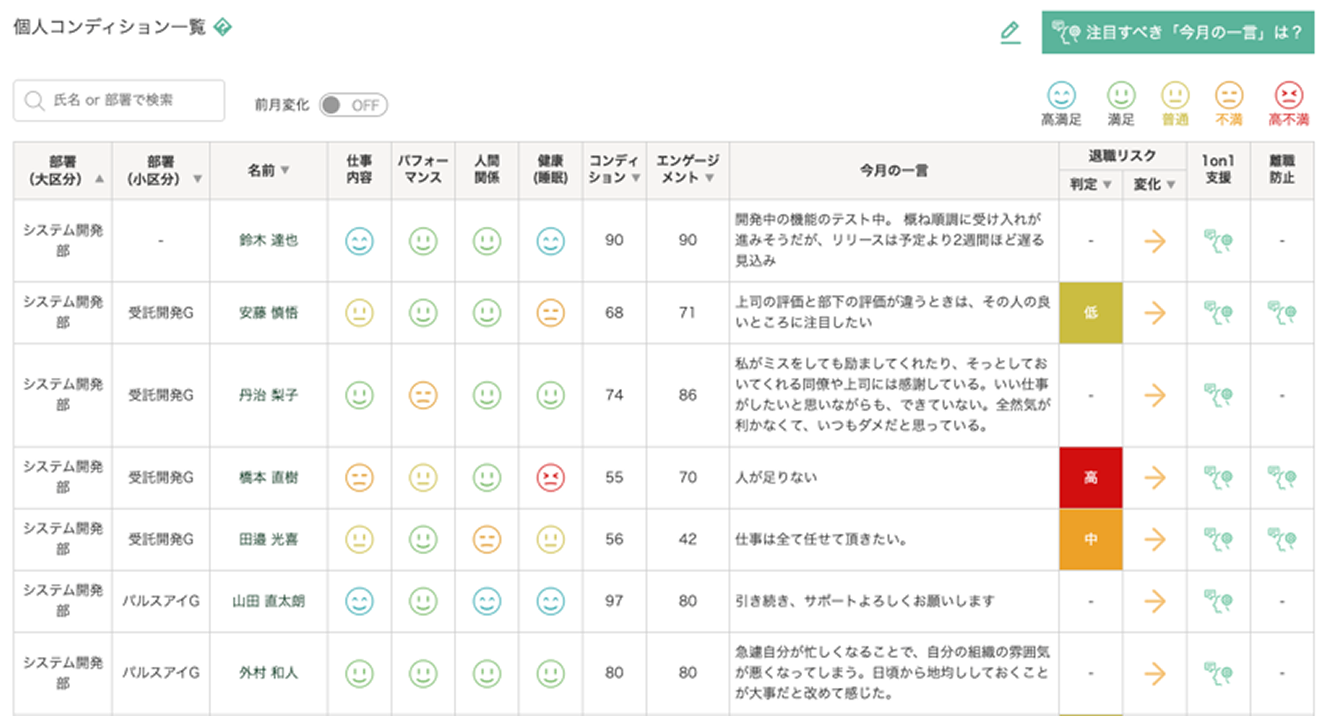Sort the コンディション column
The width and height of the screenshot is (1324, 716).
637,178
